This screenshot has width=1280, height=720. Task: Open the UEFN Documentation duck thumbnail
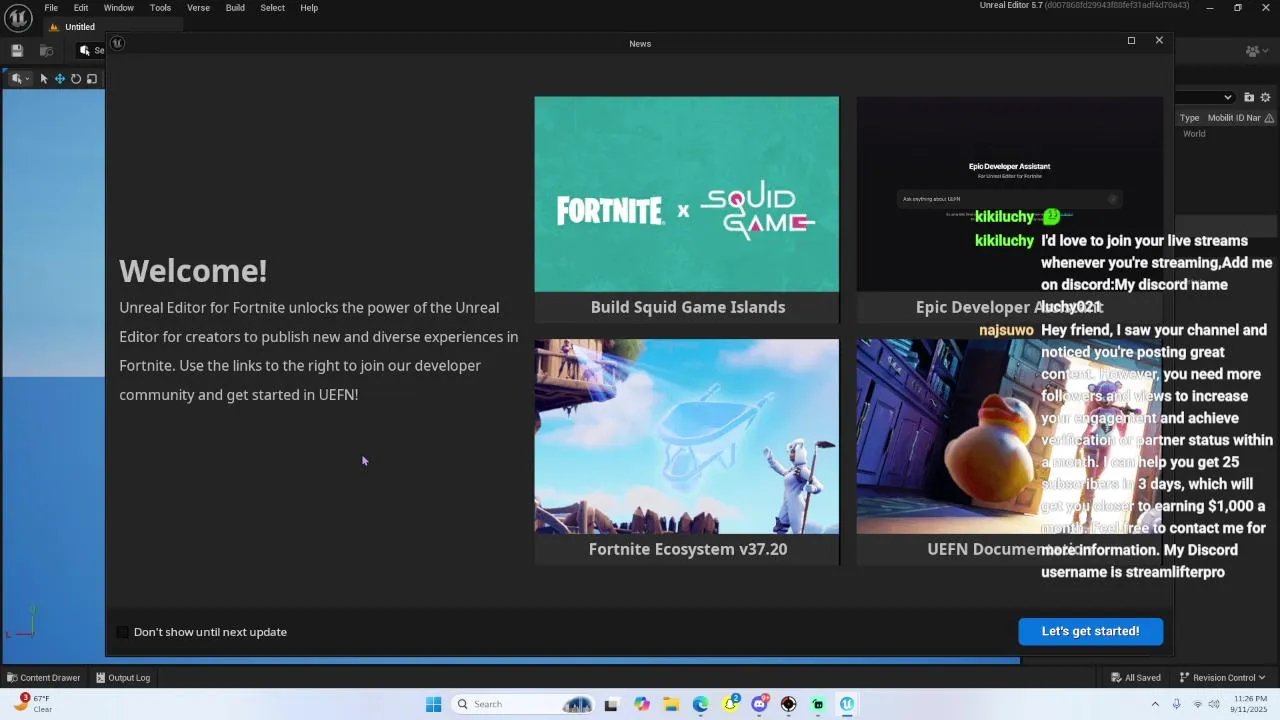click(x=1010, y=436)
